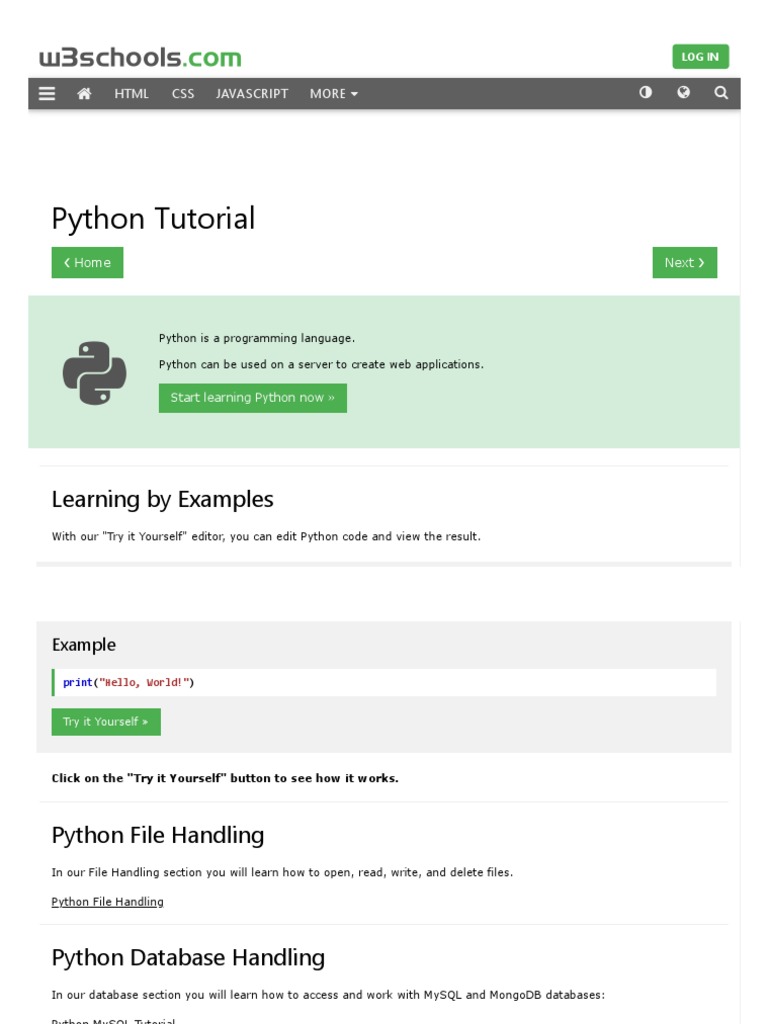Select JAVASCRIPT in the navbar

(252, 94)
